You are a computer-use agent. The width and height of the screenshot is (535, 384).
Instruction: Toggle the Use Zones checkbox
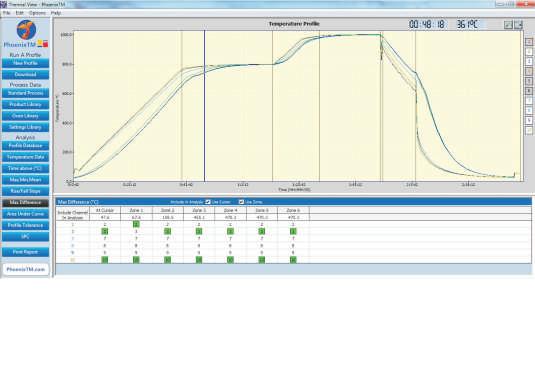pos(241,202)
